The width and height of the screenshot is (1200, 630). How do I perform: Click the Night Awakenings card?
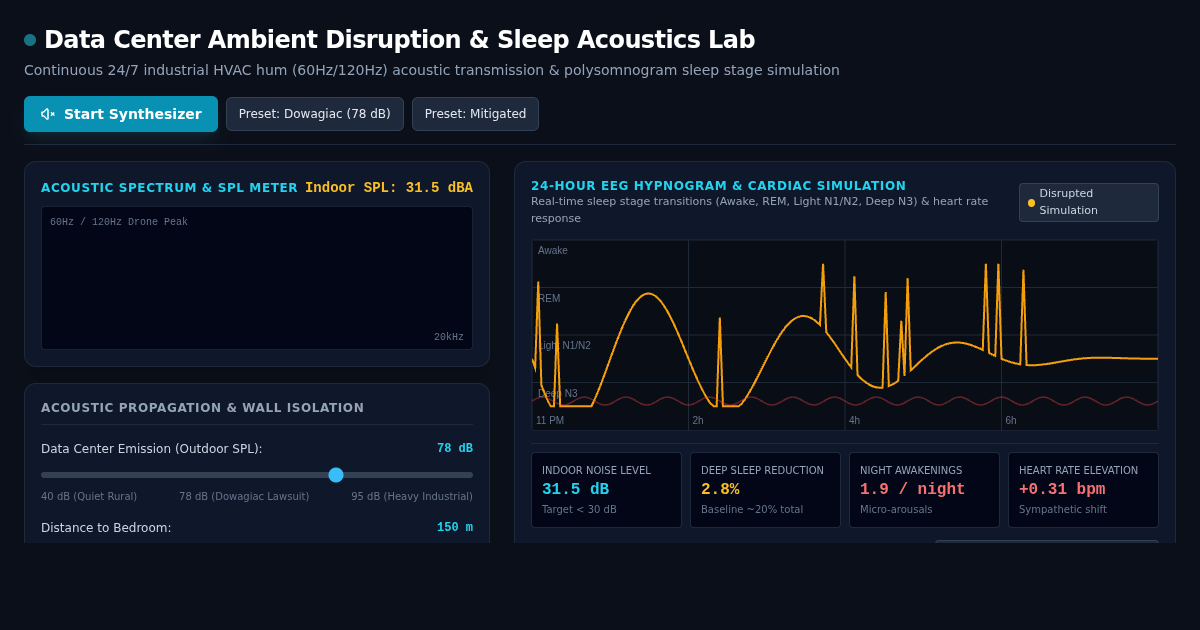click(924, 490)
